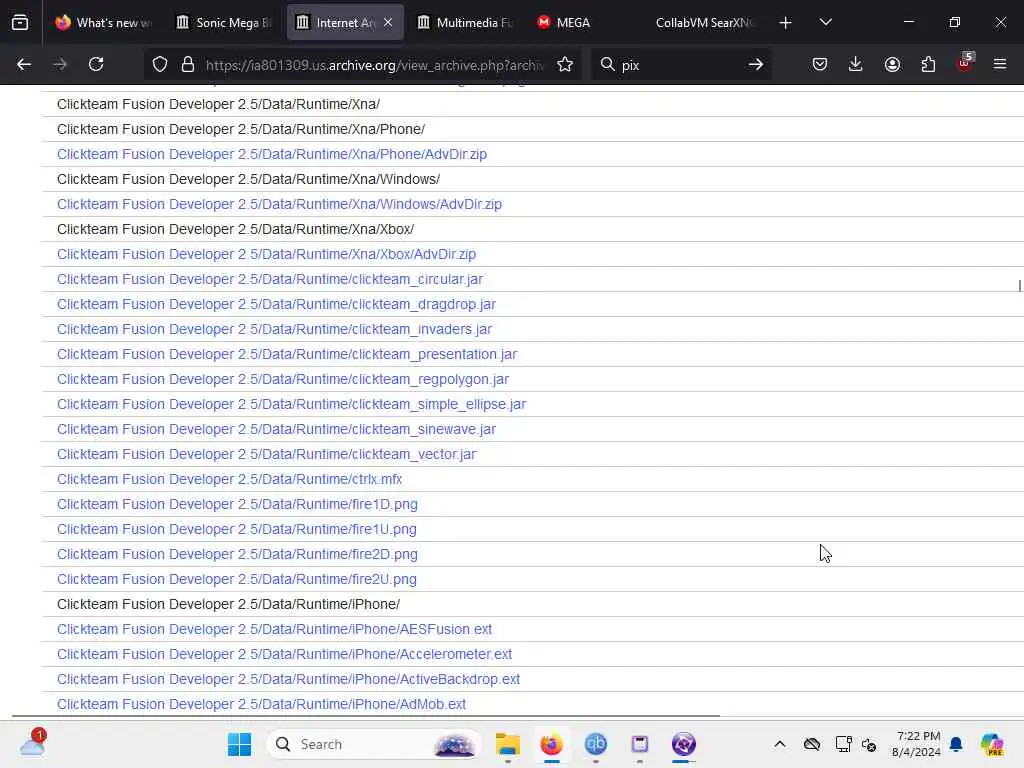Open the Xna/Xbox/AdvDir.zip link
1024x768 pixels.
point(266,254)
